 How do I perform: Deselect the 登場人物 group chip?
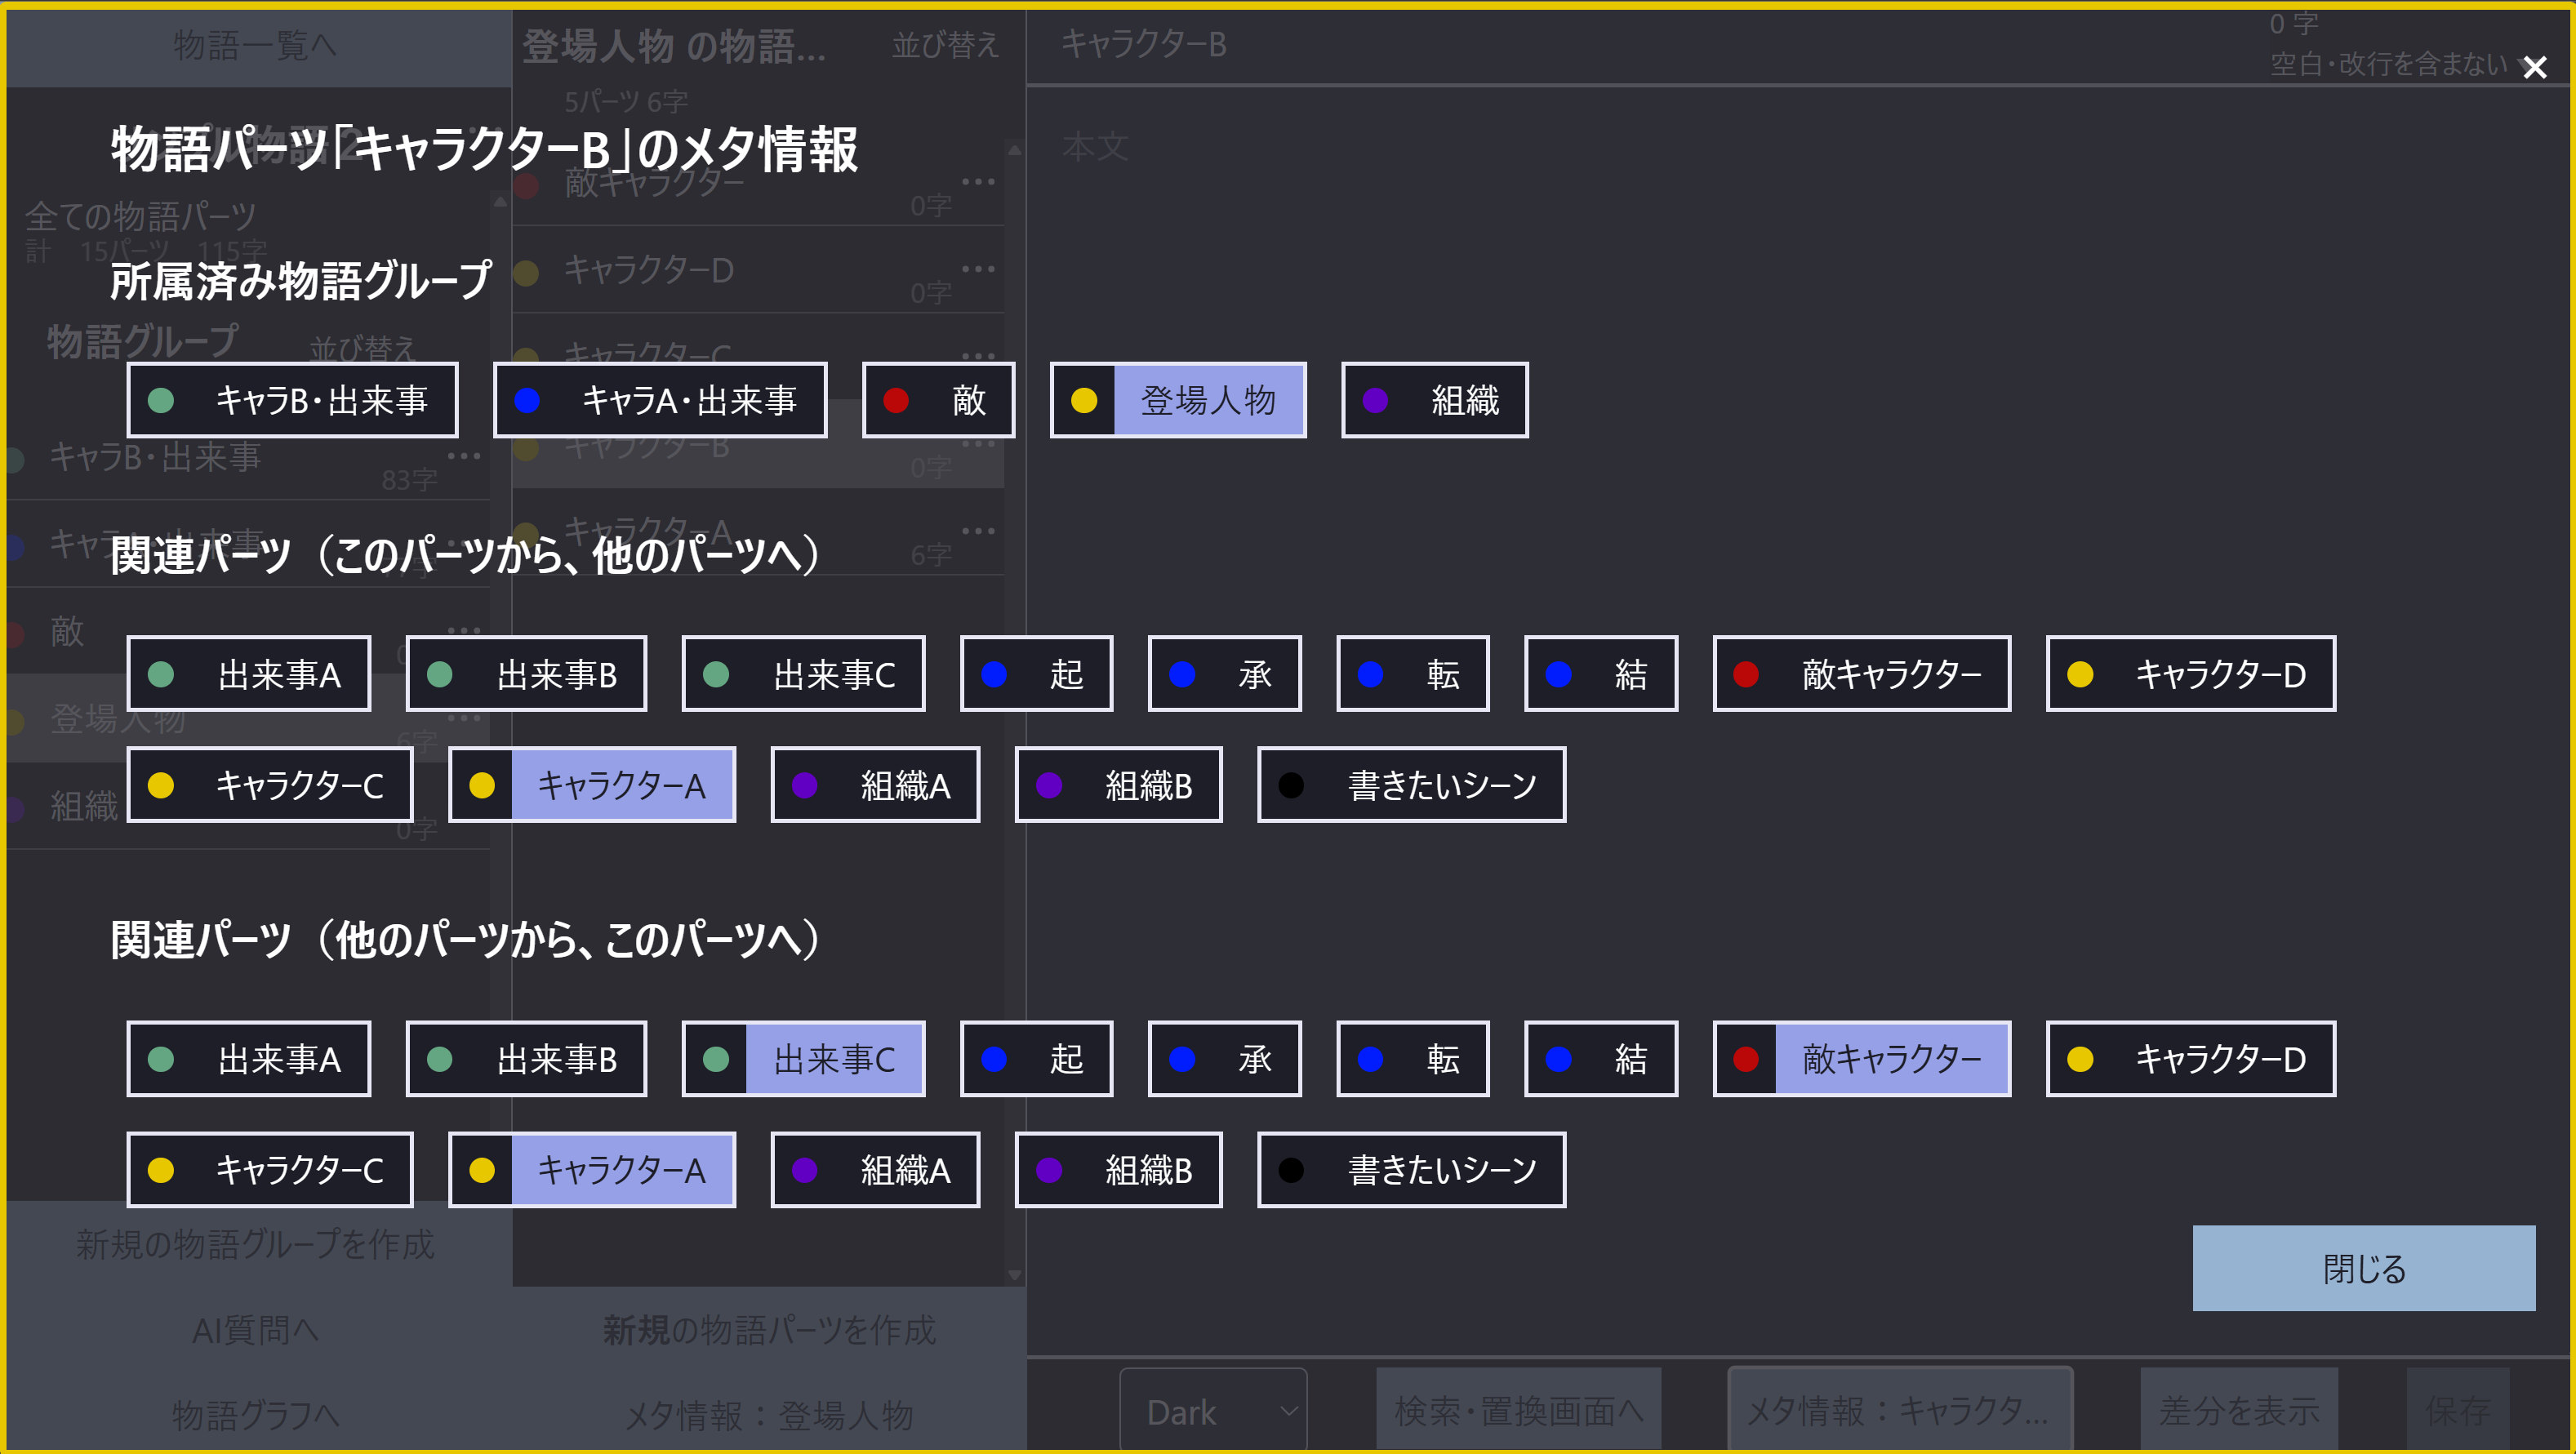1178,400
